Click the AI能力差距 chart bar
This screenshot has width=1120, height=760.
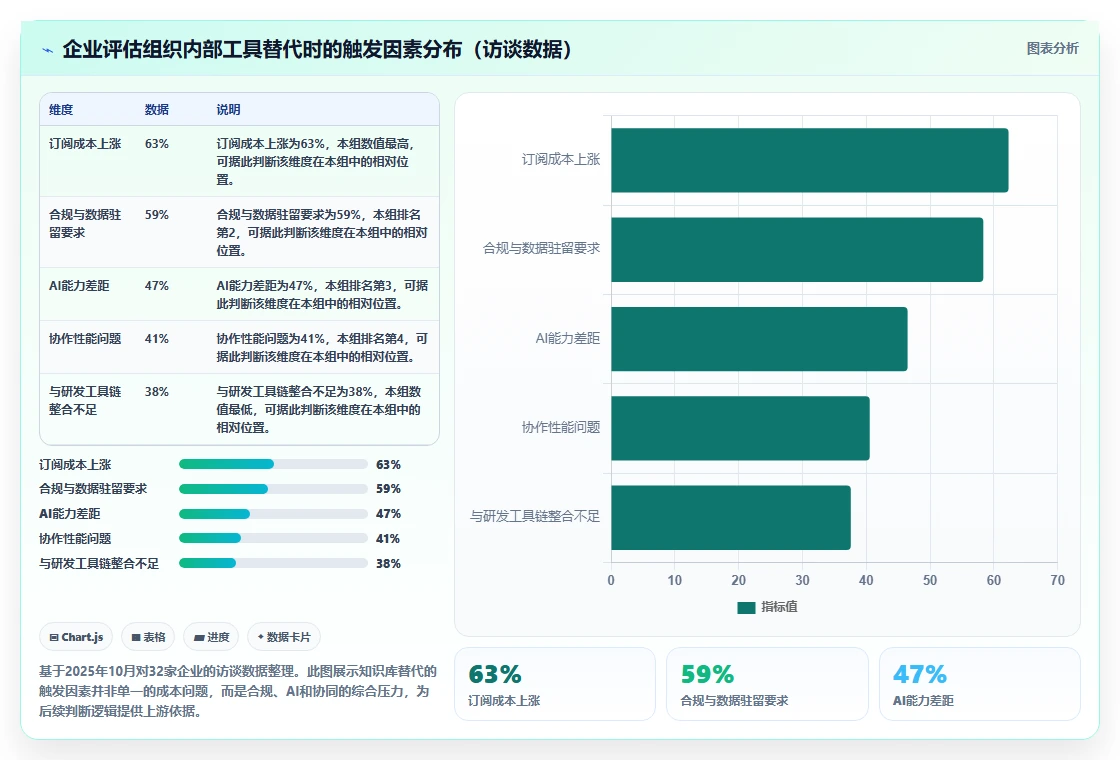click(x=759, y=339)
